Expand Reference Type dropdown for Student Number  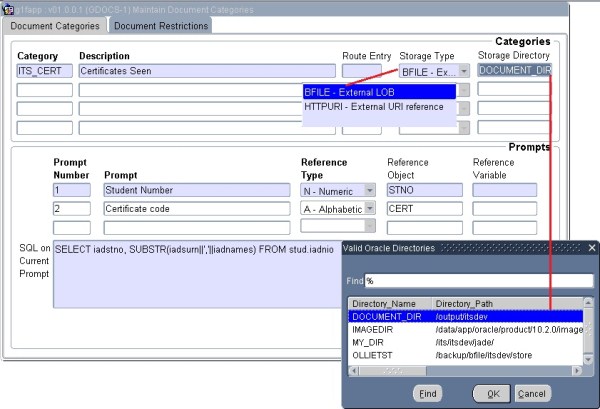tap(369, 190)
